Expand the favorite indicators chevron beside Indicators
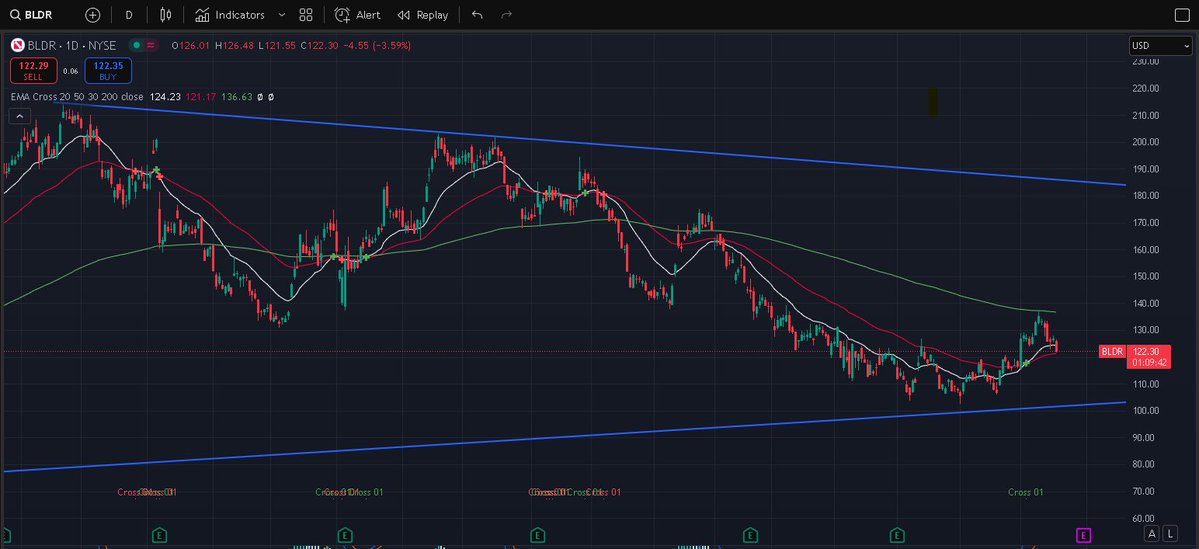1199x549 pixels. pos(281,15)
